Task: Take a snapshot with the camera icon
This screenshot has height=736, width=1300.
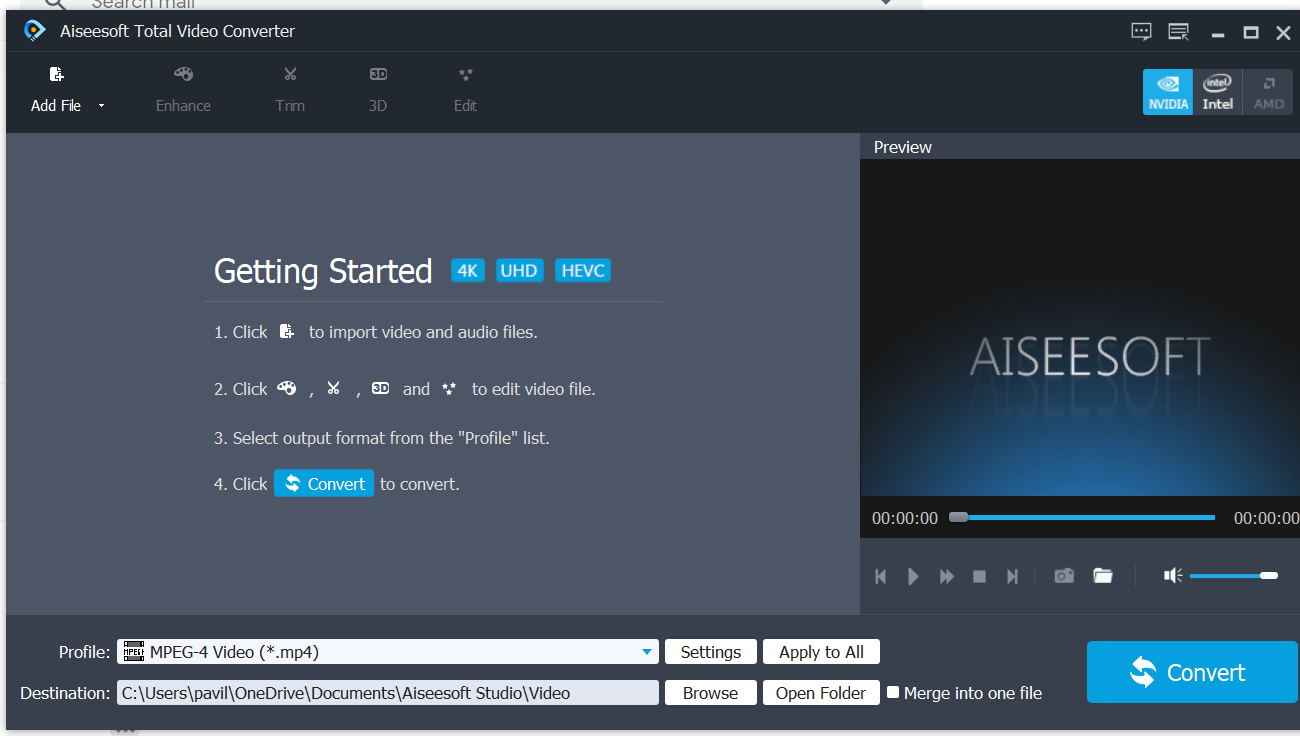Action: click(1064, 576)
